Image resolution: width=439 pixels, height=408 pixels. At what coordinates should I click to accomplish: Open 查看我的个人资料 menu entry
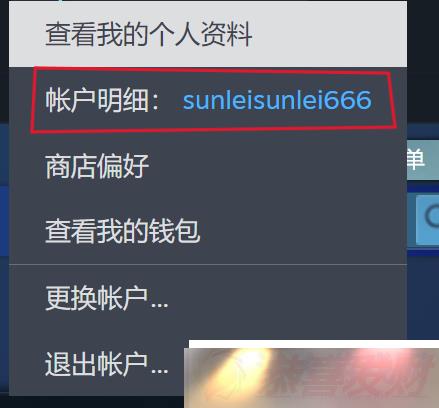pyautogui.click(x=149, y=34)
